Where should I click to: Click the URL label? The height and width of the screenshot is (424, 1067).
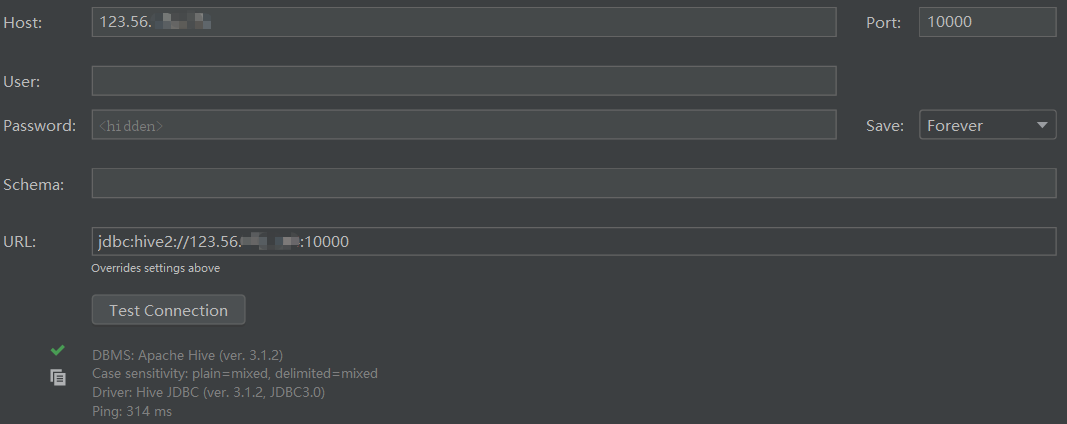tap(20, 242)
